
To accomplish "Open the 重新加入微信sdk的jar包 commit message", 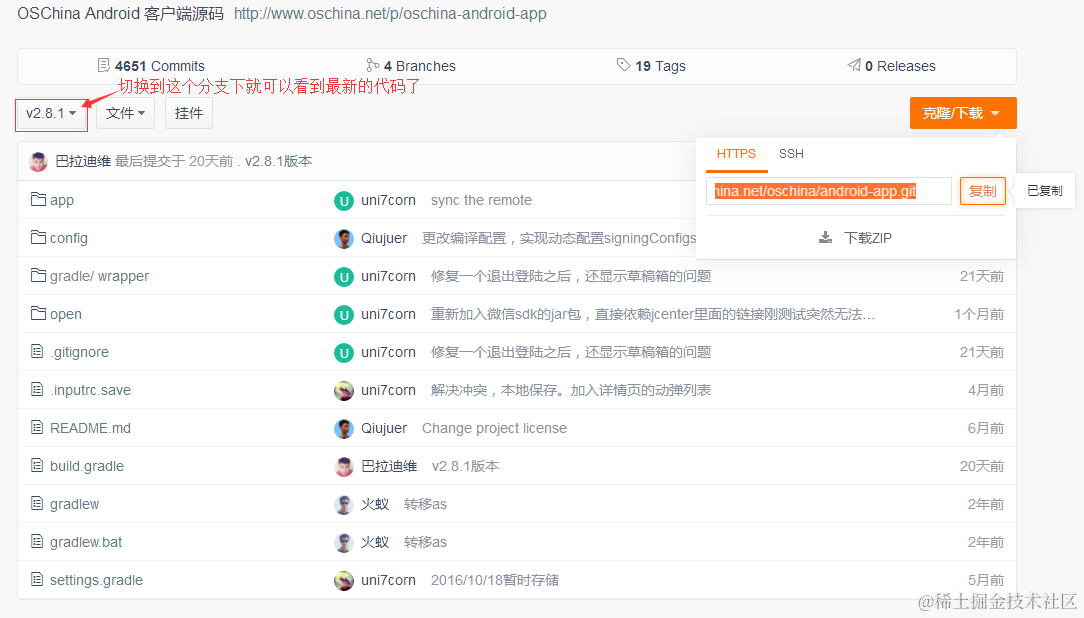I will click(653, 315).
